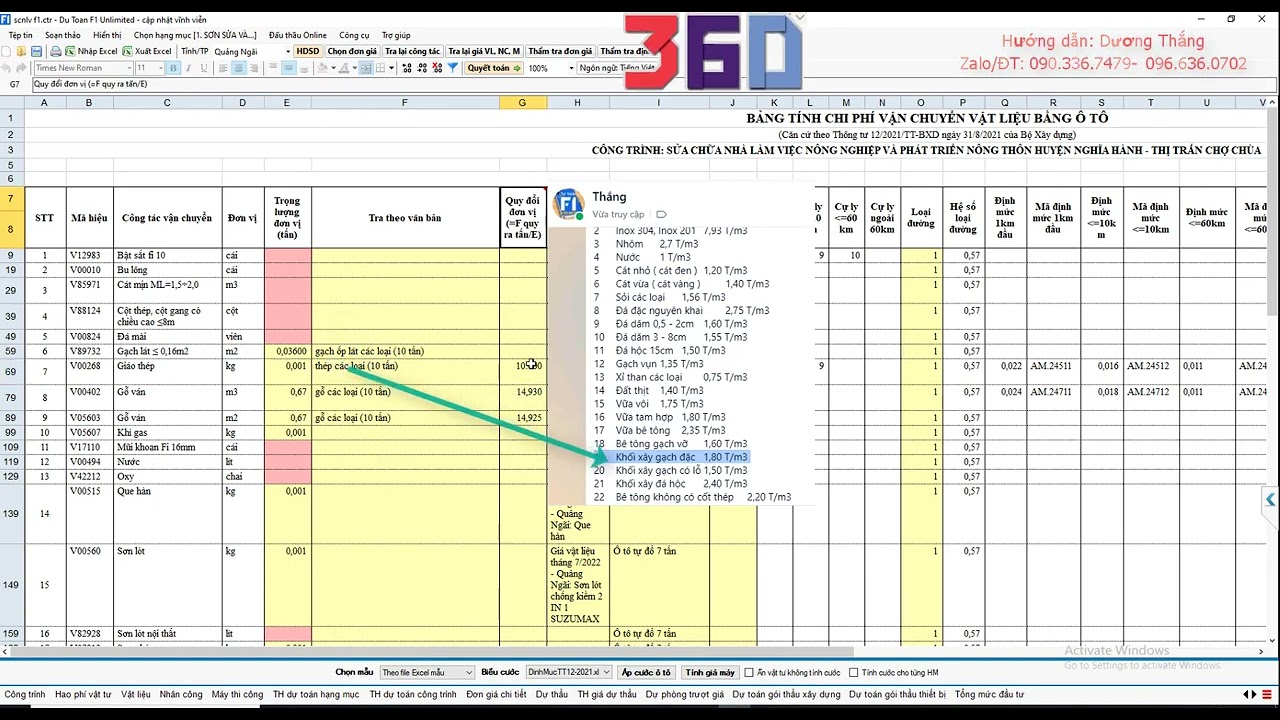Click the Open folder icon
Viewport: 1280px width, 720px height.
(x=21, y=51)
